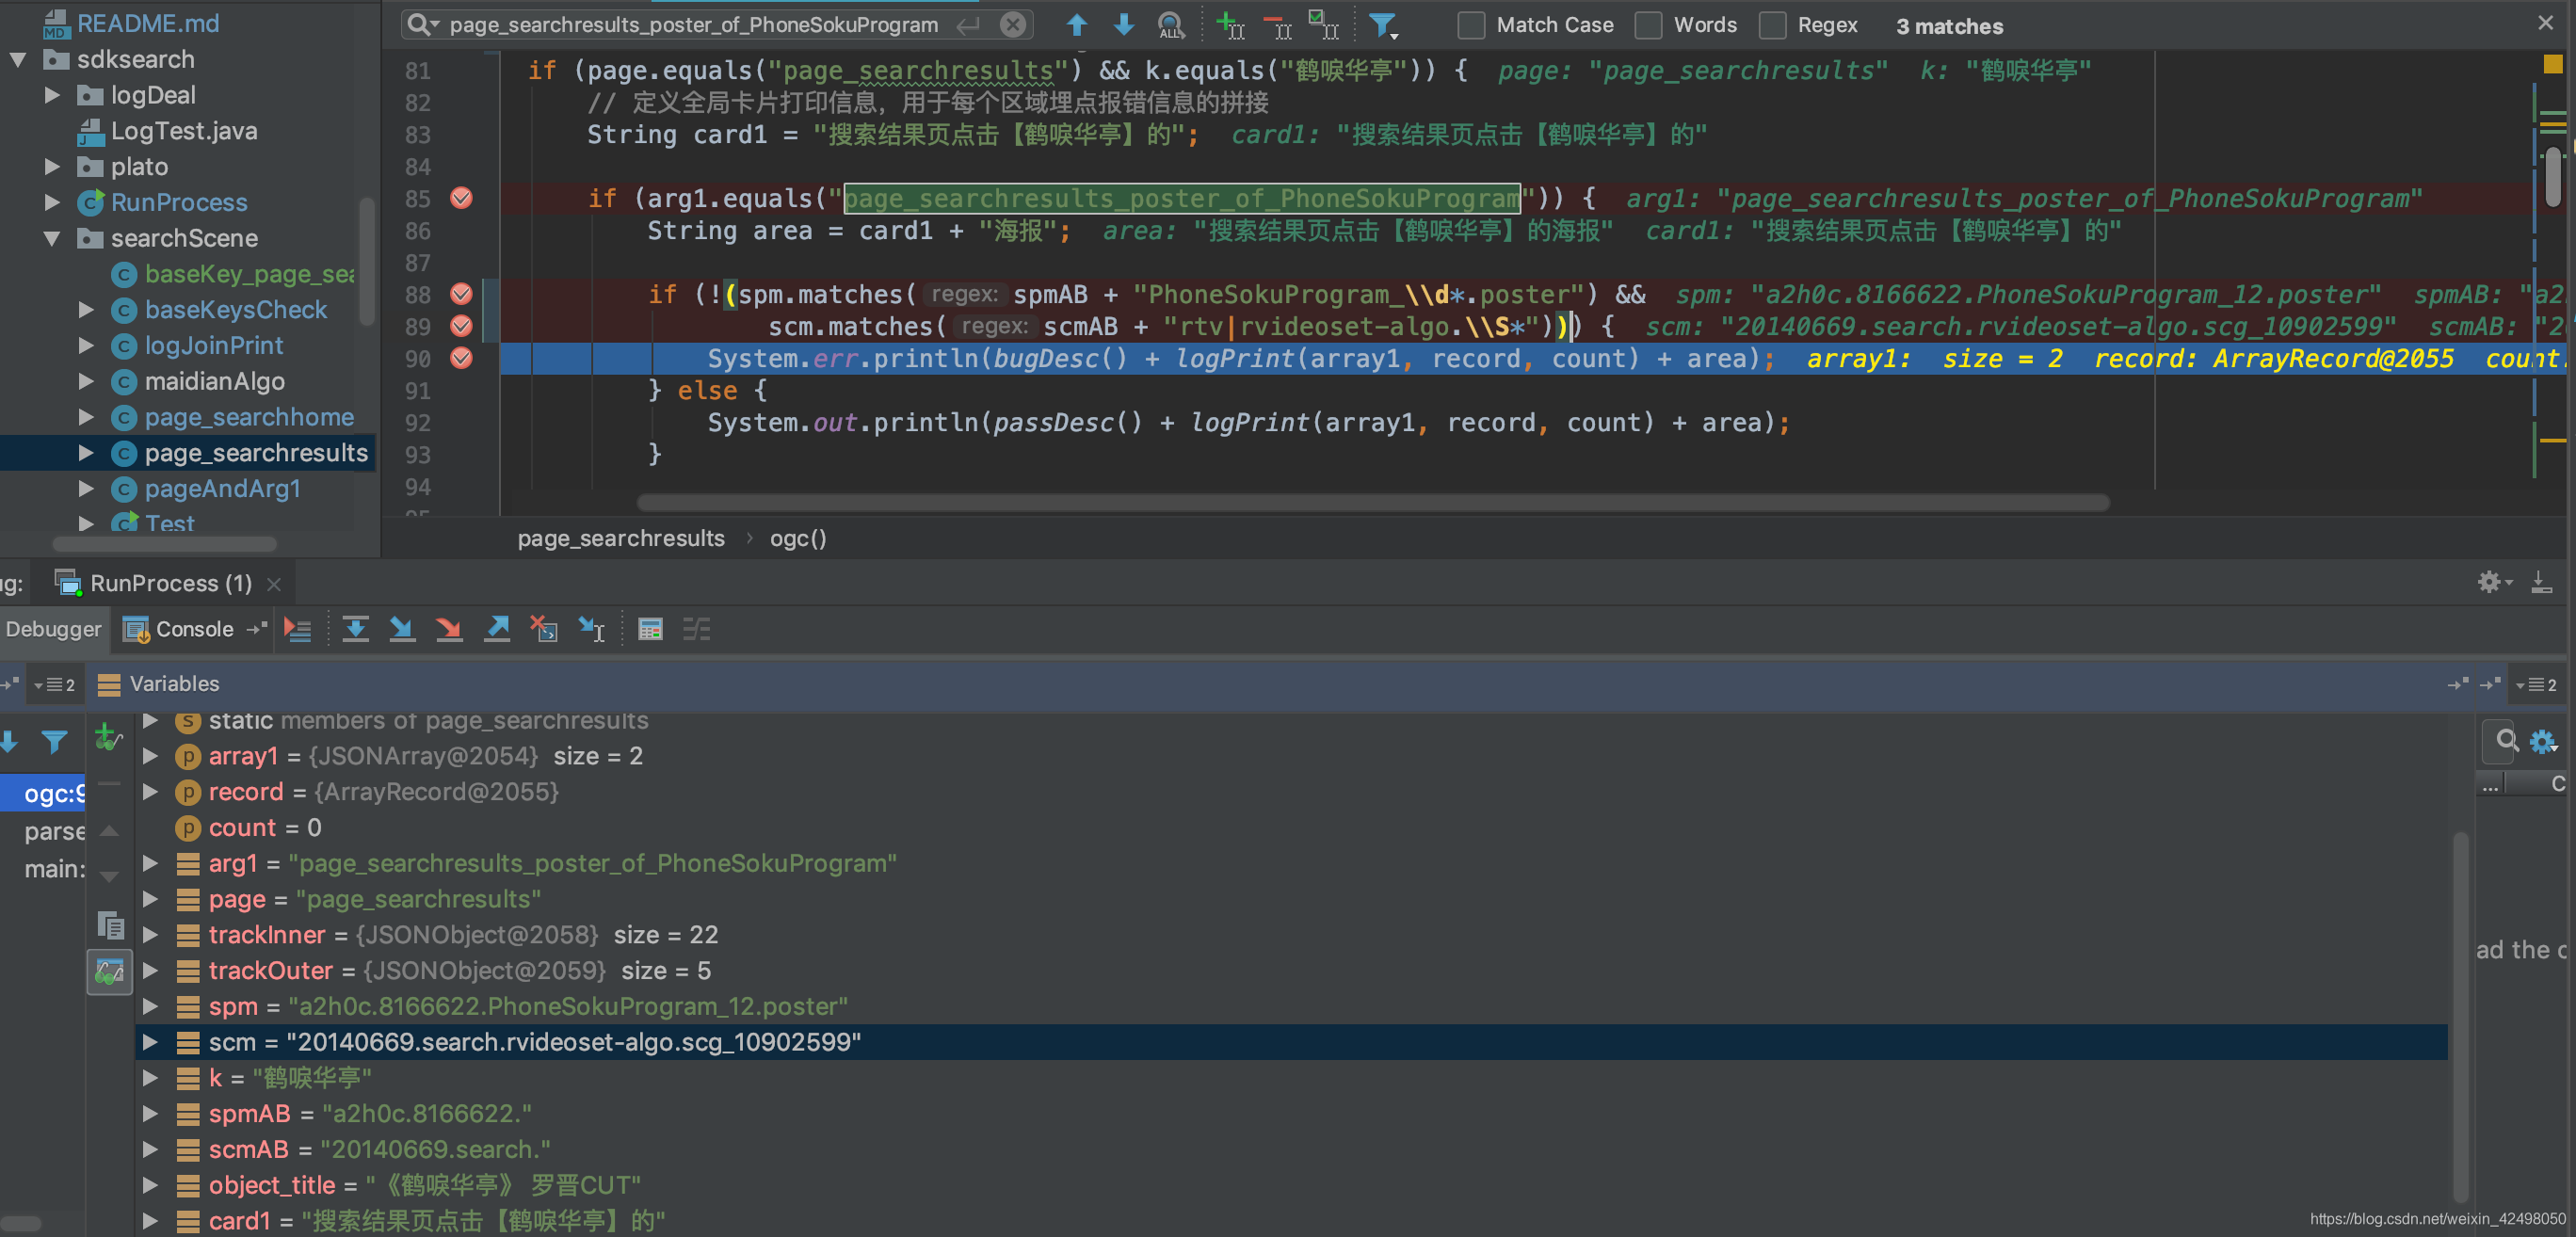Click the Step Out debug icon
This screenshot has width=2576, height=1237.
[497, 629]
